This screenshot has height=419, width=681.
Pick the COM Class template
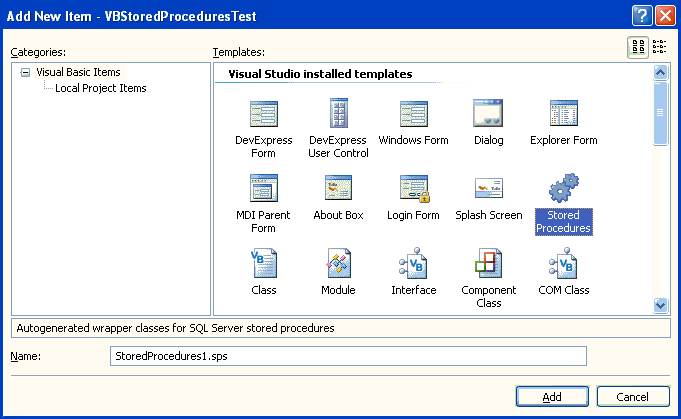(x=564, y=272)
